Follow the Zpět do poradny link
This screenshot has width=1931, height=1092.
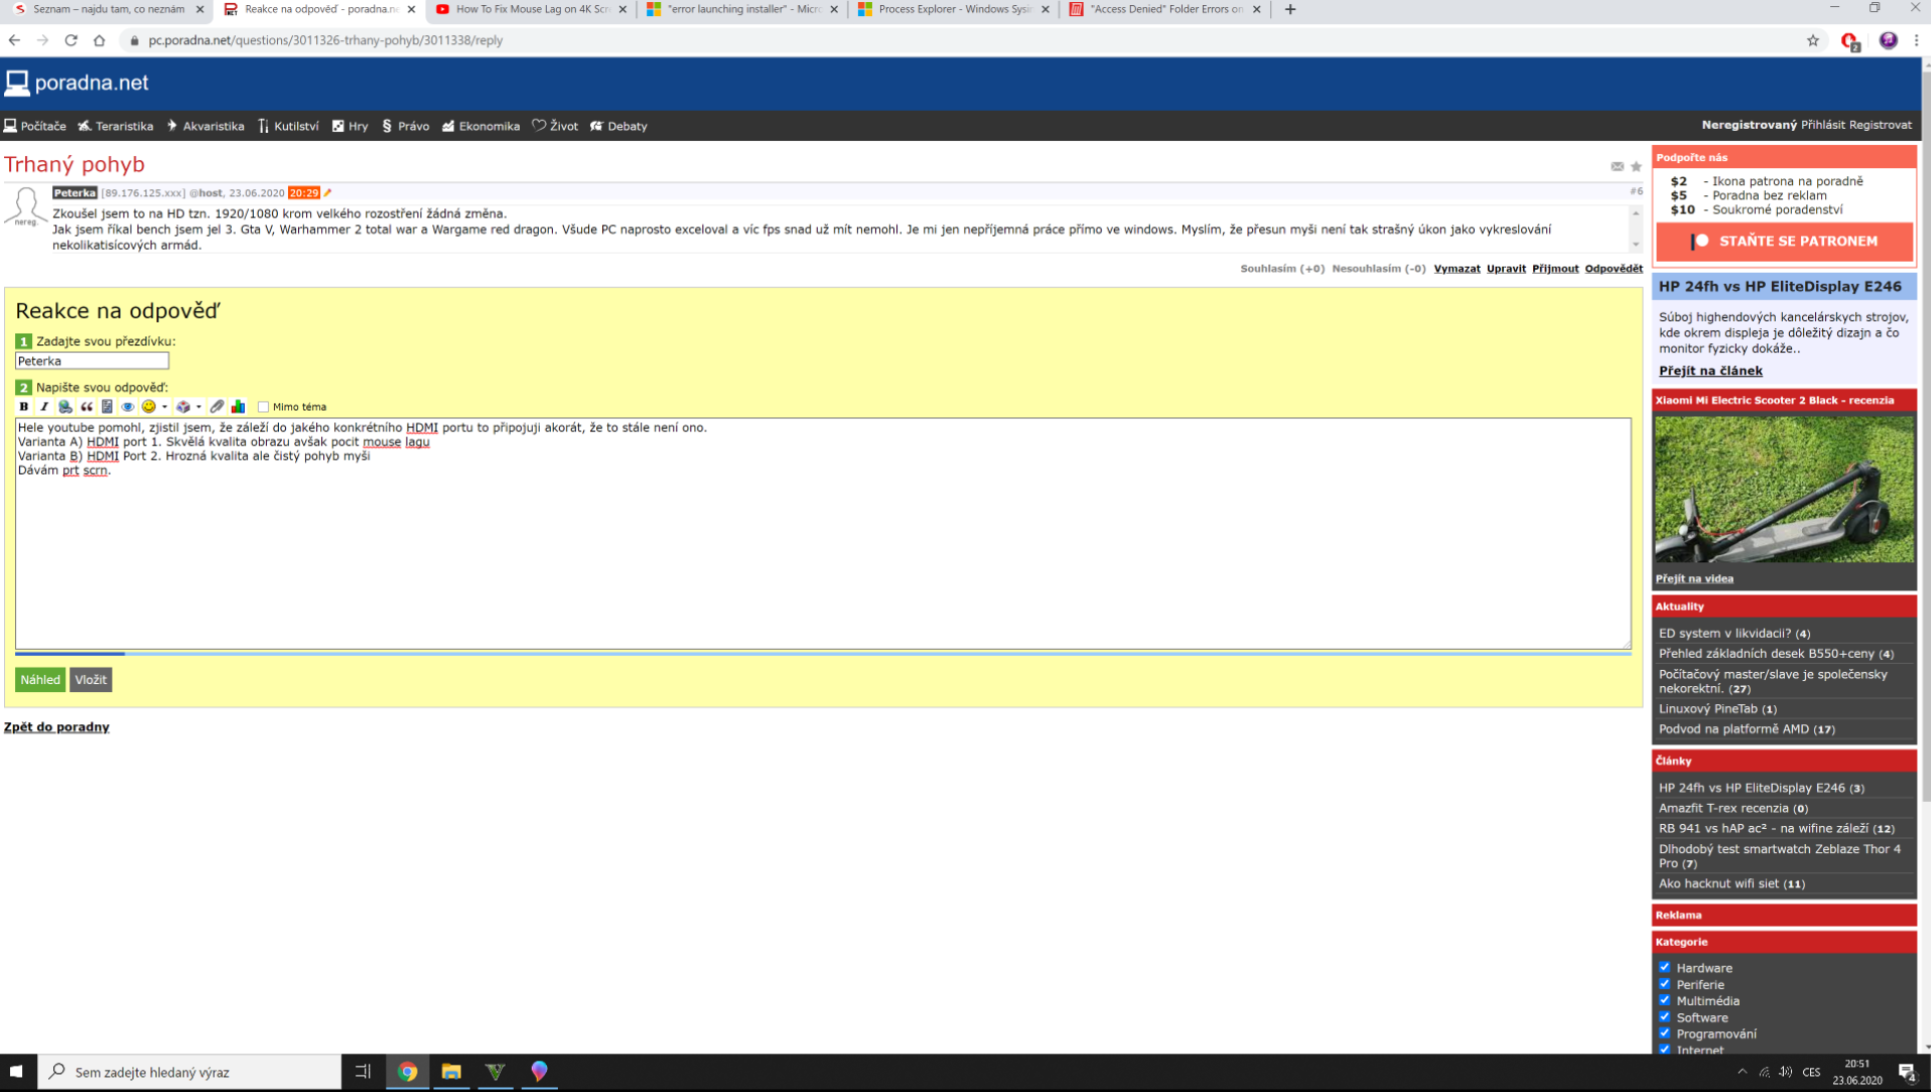(x=56, y=727)
